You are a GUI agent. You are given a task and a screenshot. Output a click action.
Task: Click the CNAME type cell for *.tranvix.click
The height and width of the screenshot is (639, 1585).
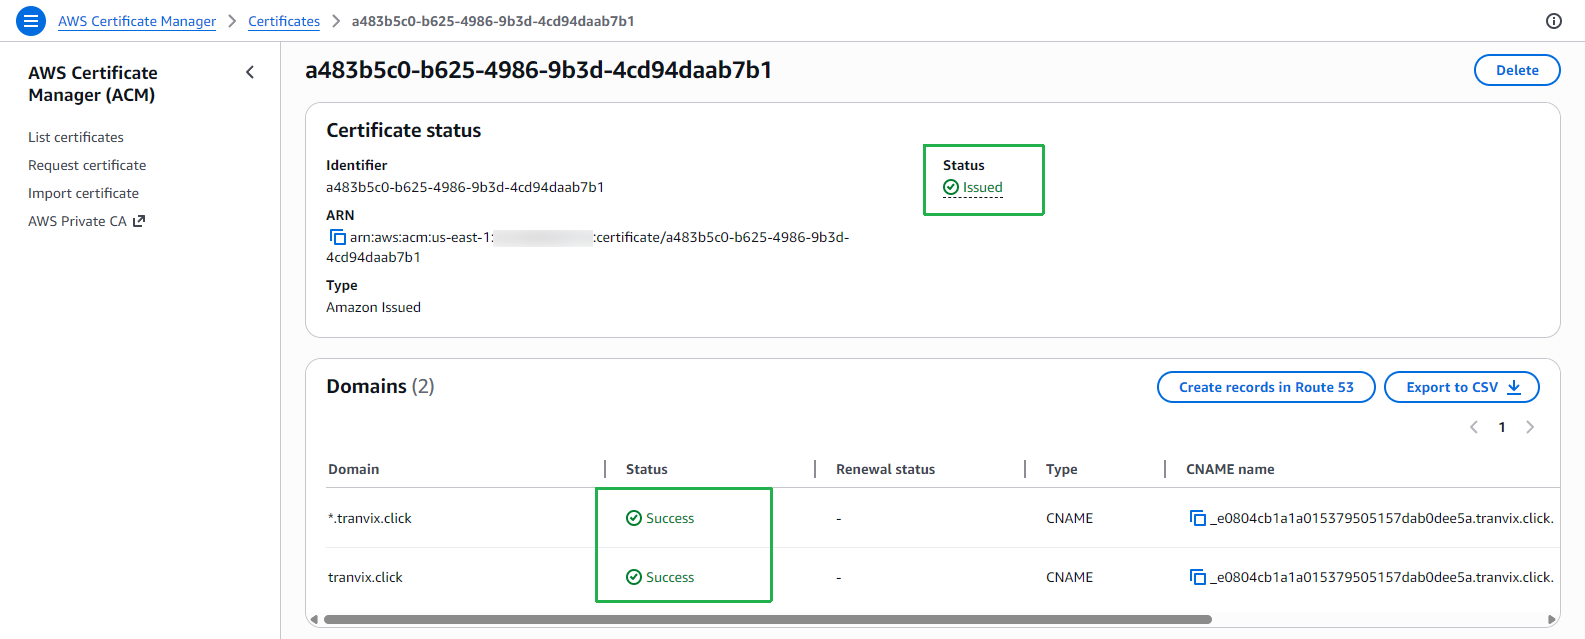pos(1069,518)
